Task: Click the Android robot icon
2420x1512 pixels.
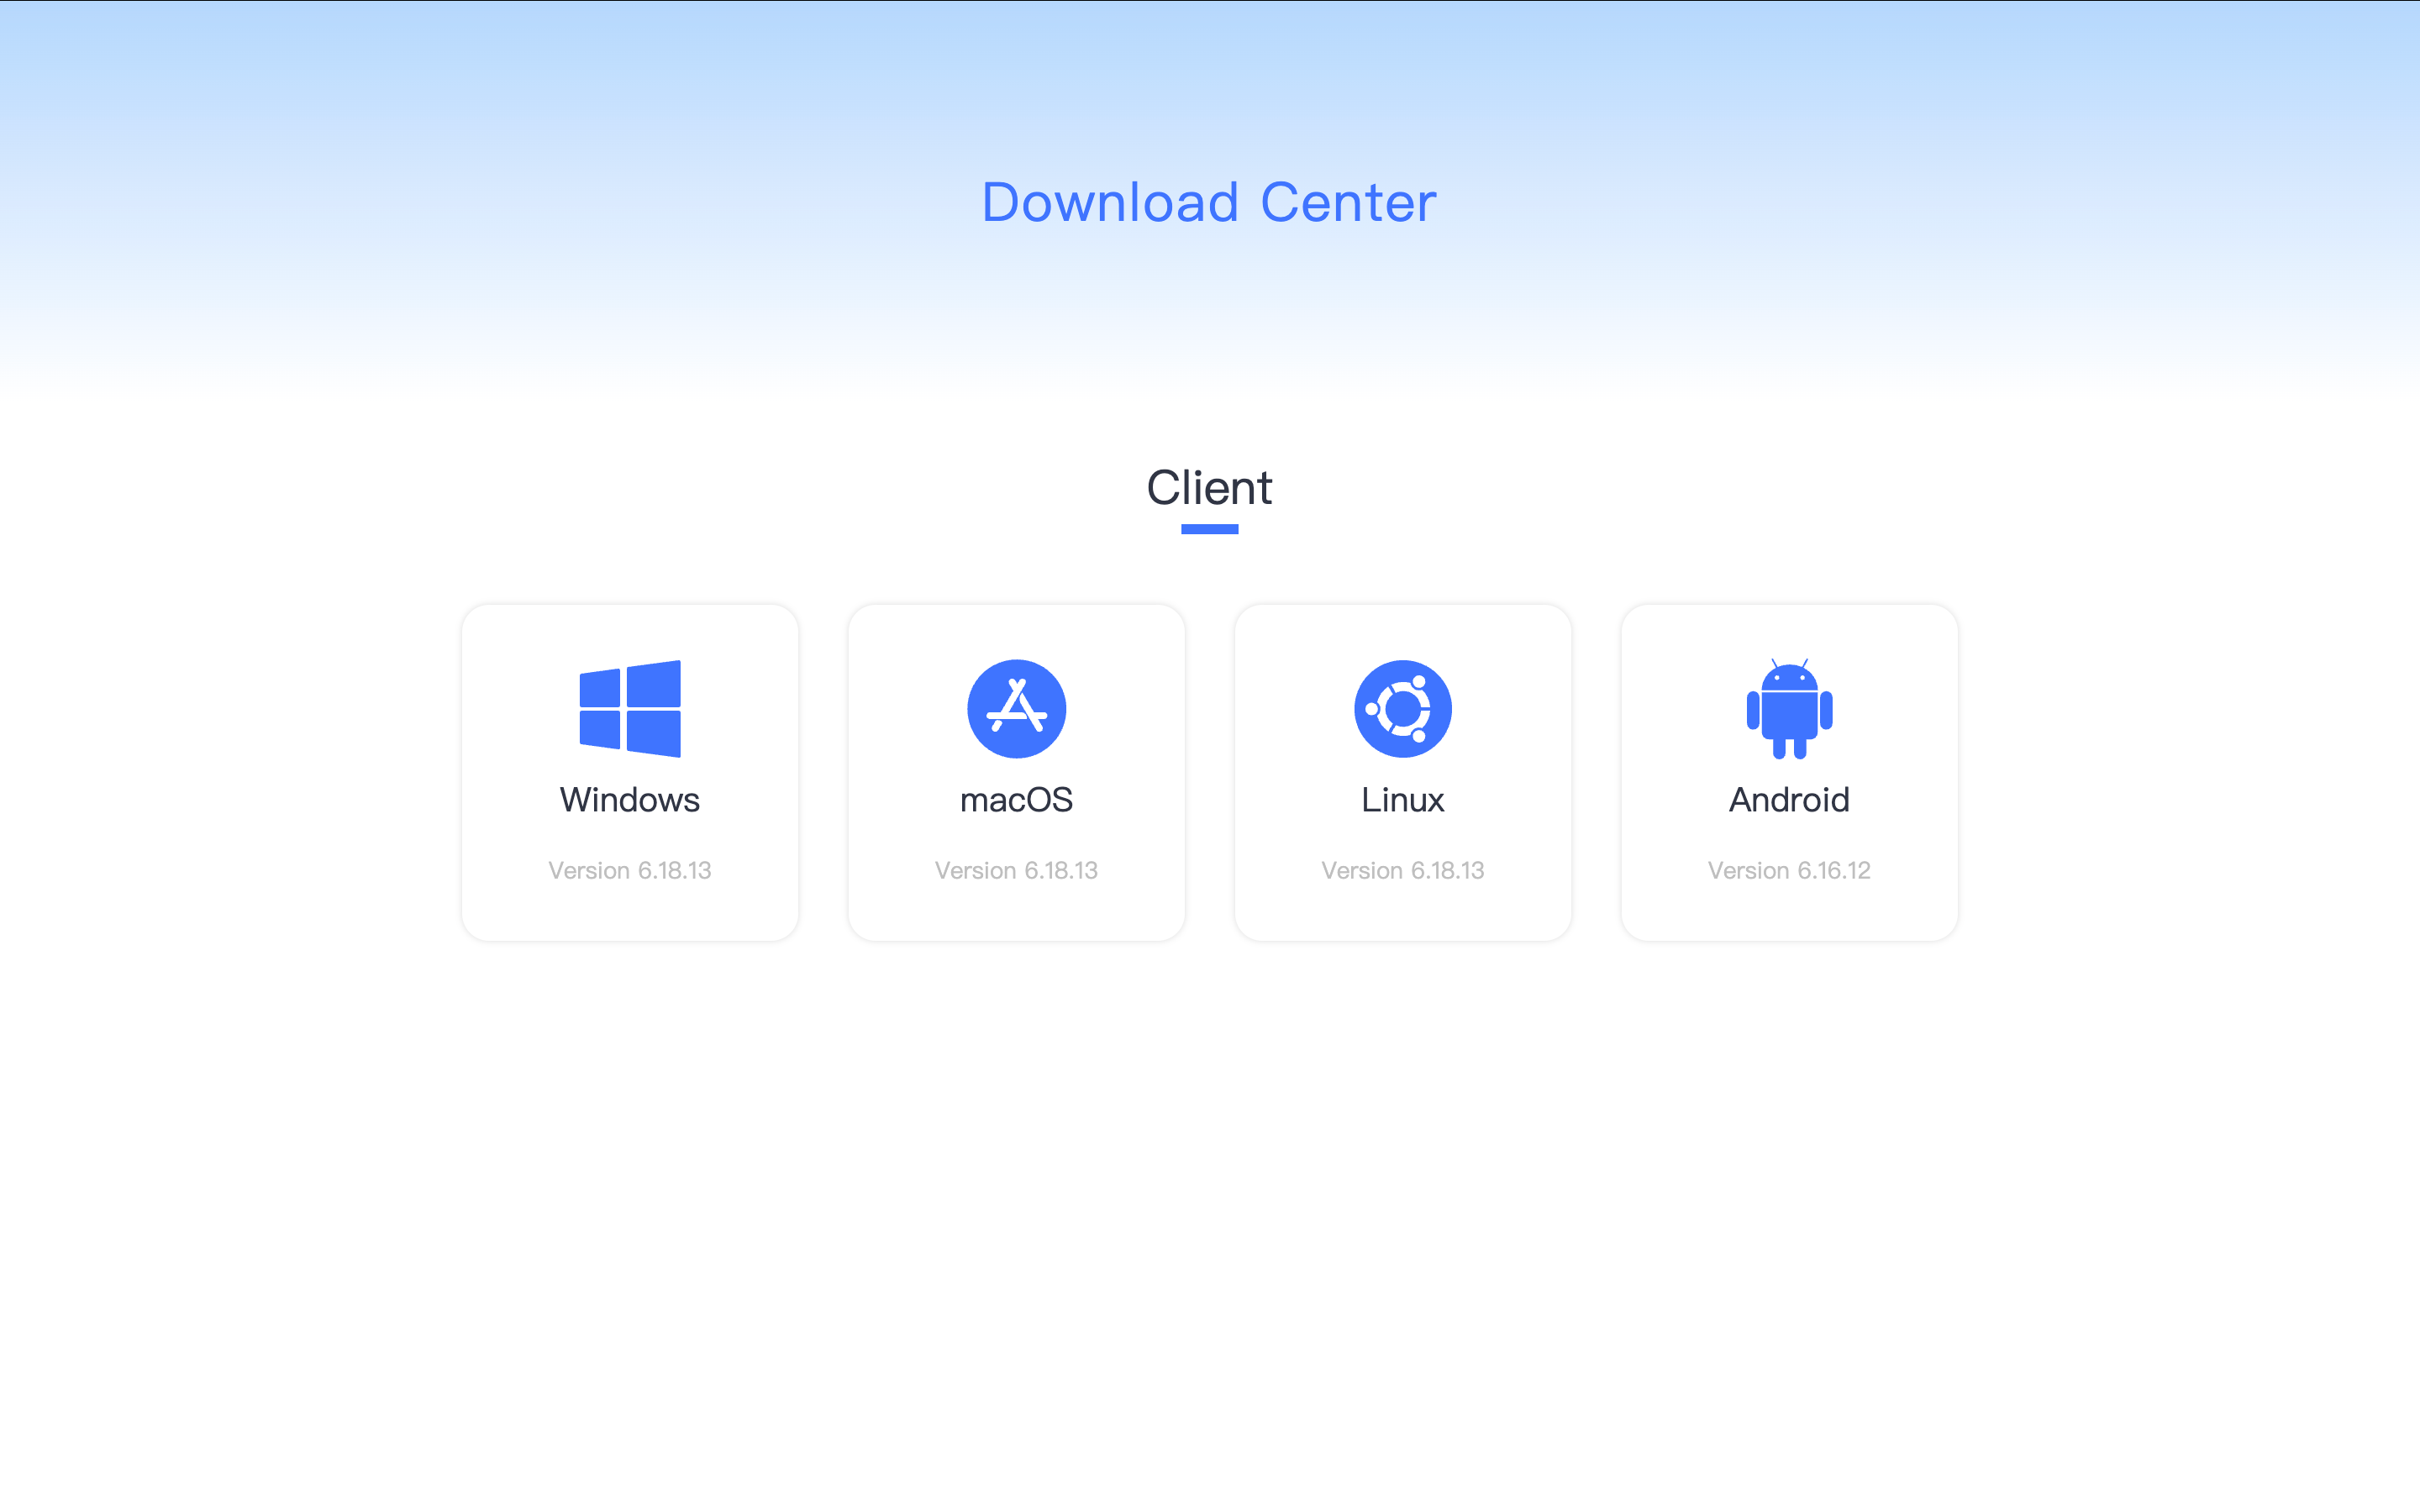Action: coord(1789,708)
